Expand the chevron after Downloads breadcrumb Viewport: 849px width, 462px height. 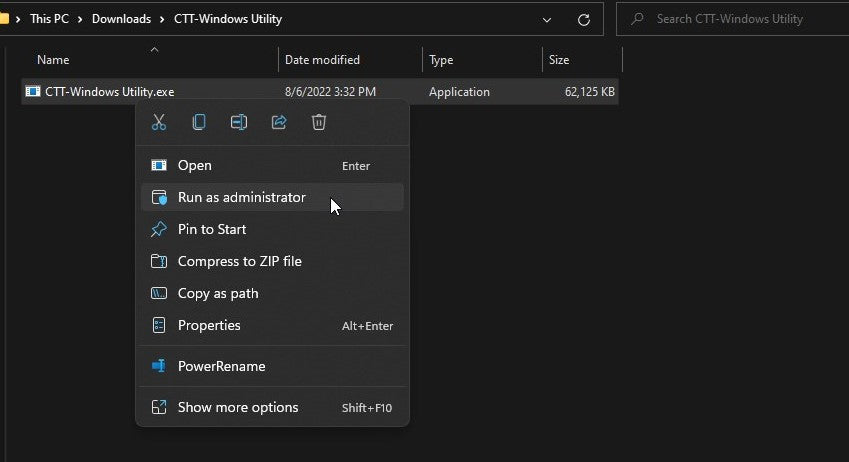tap(160, 19)
